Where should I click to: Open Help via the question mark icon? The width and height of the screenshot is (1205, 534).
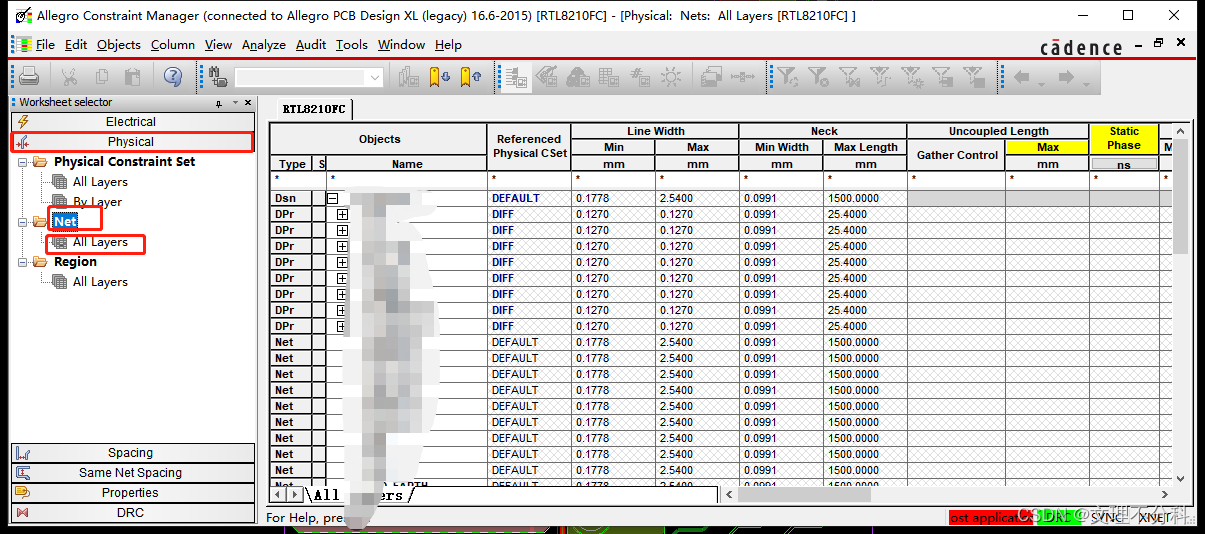tap(173, 77)
